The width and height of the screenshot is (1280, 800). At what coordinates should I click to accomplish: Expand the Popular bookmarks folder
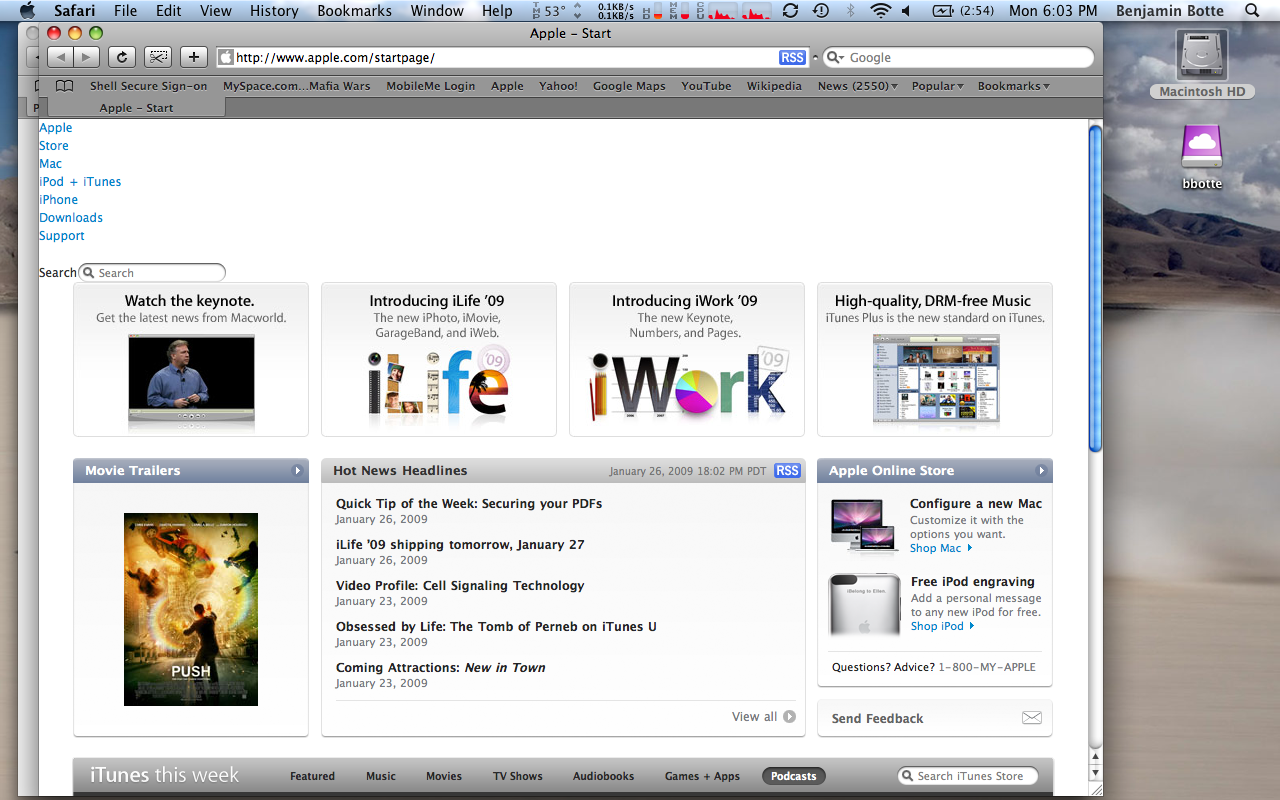coord(937,86)
